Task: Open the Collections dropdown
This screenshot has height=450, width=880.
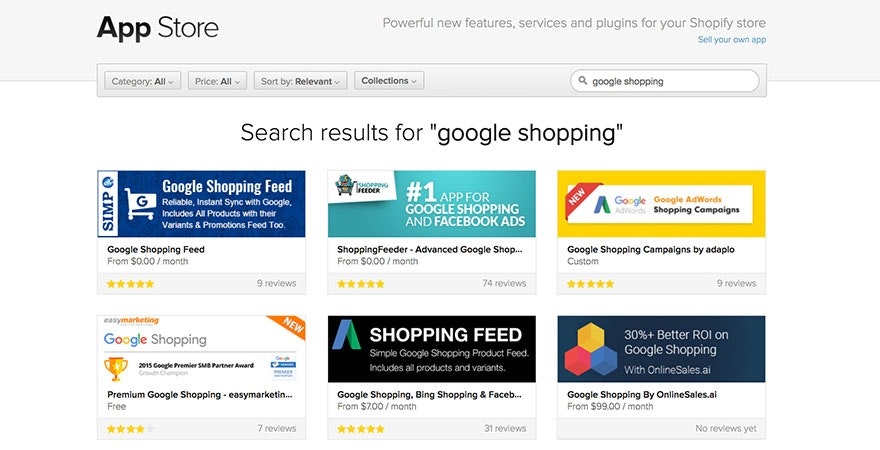Action: coord(389,81)
